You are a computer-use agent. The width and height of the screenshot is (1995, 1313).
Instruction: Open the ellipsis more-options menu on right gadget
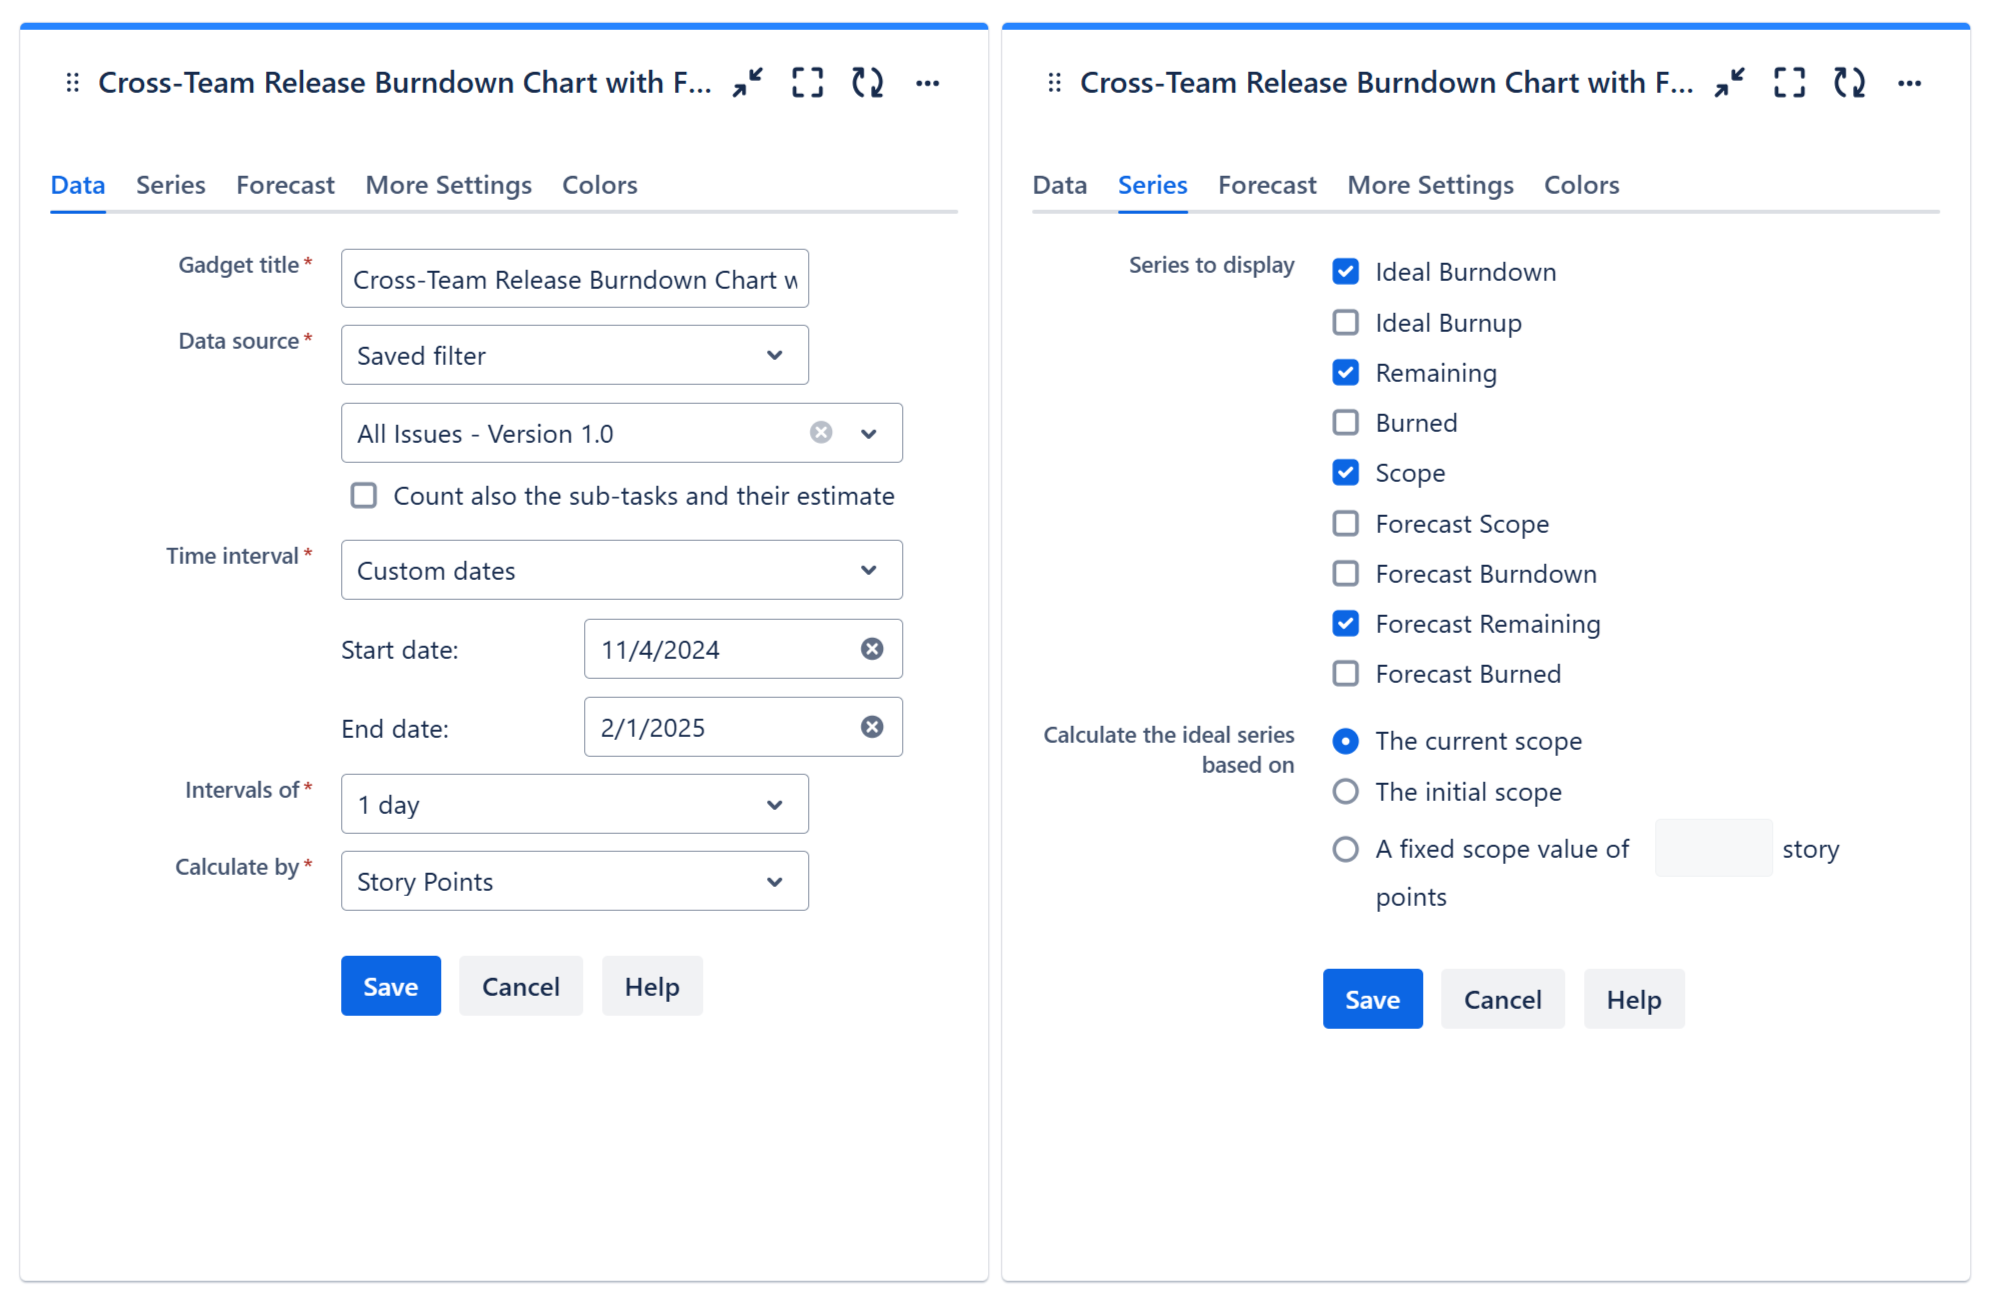click(x=1910, y=82)
